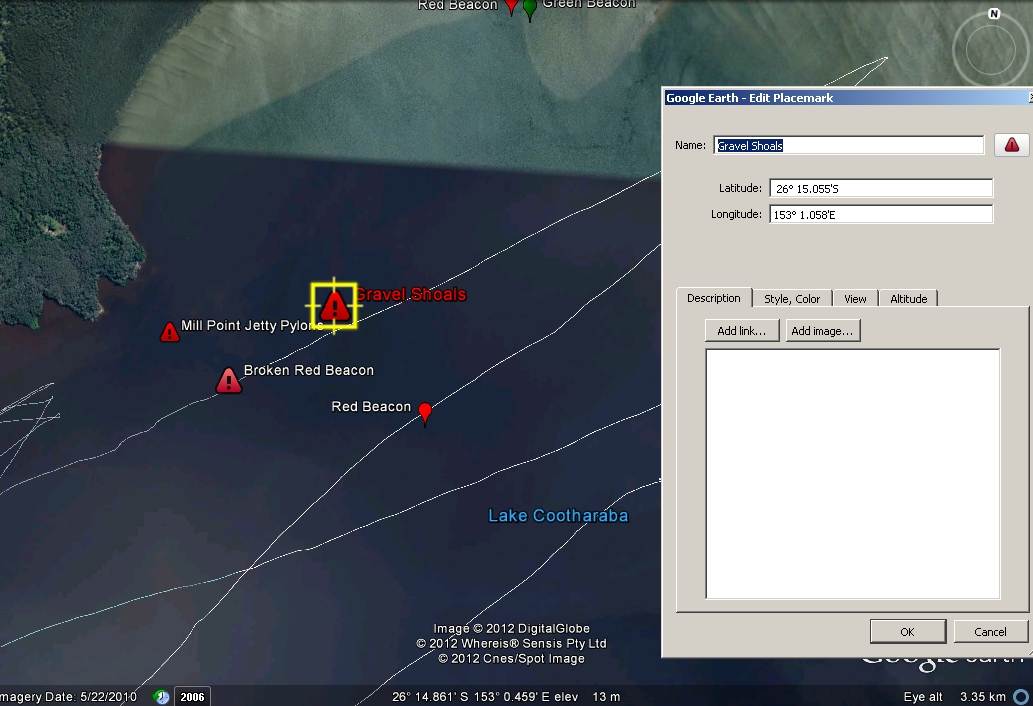Focus the Longitude input field
The height and width of the screenshot is (706, 1033).
coord(880,214)
